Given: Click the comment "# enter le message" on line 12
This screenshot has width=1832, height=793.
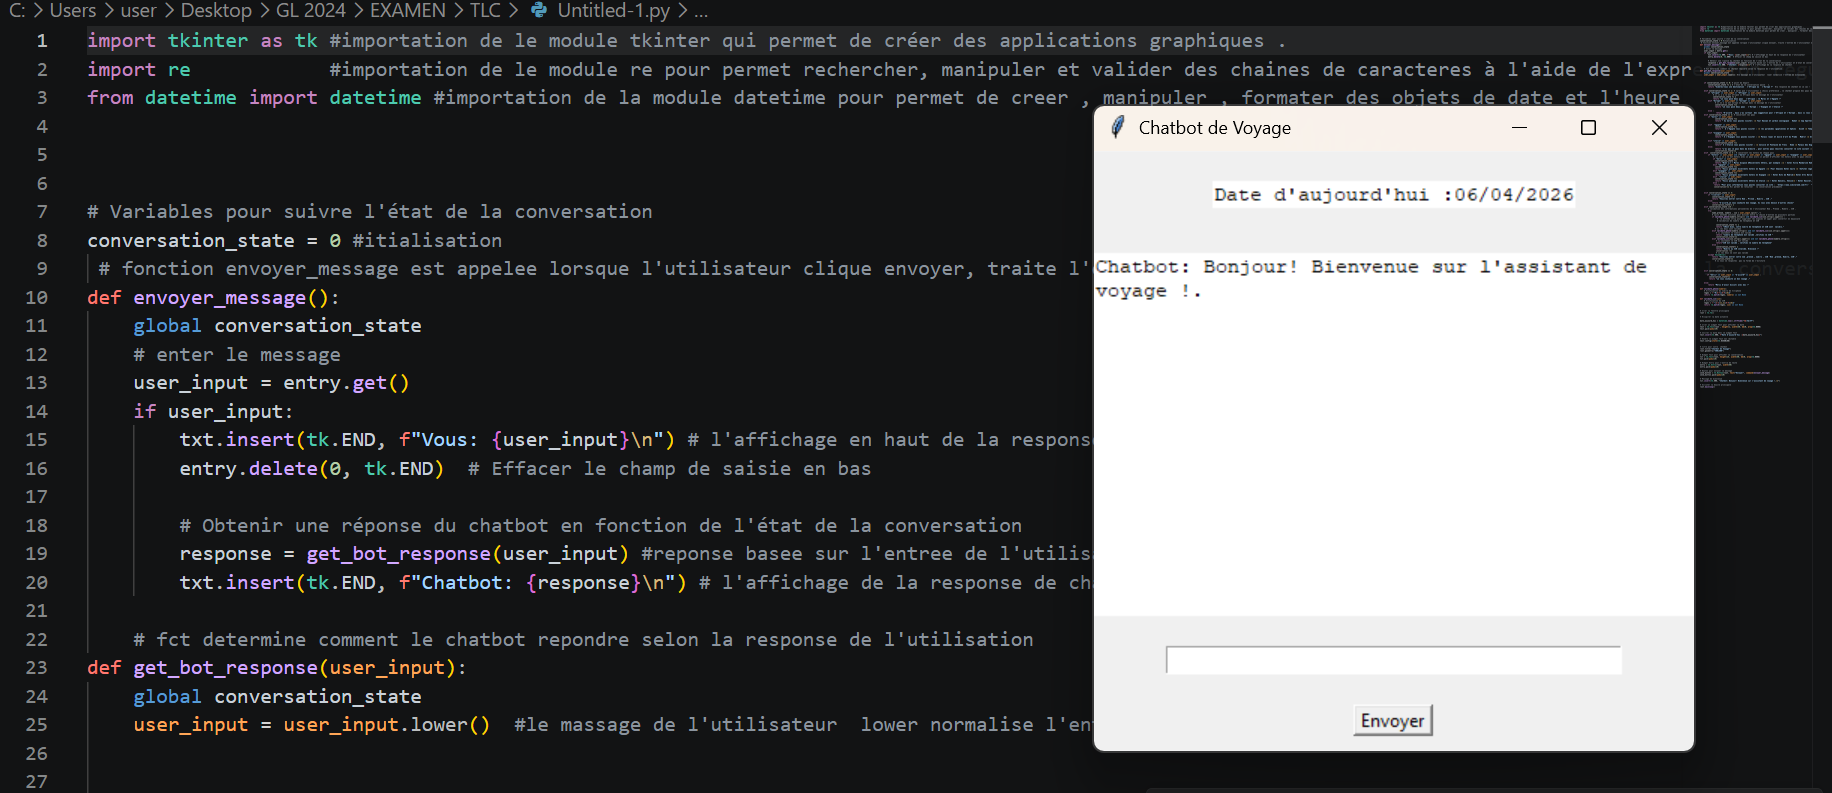Looking at the screenshot, I should coord(237,355).
